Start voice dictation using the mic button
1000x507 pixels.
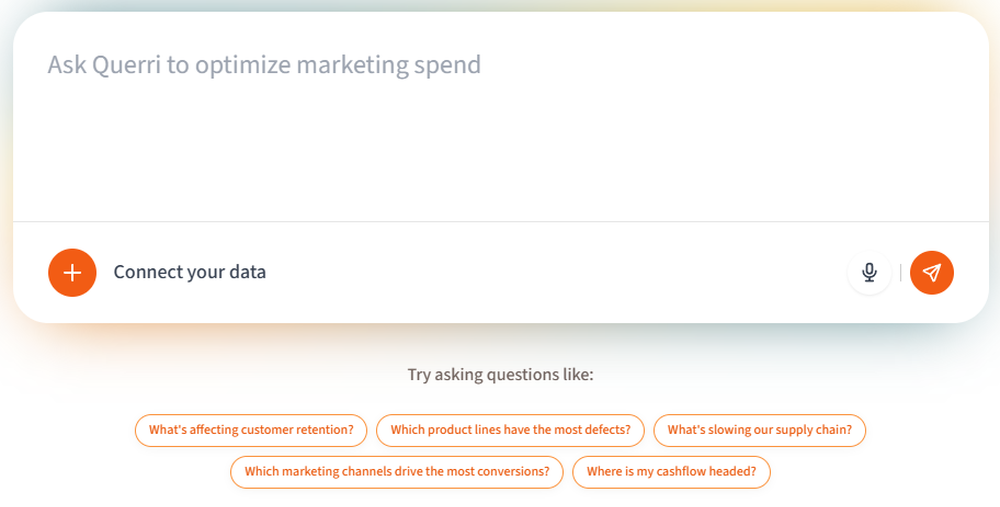coord(870,272)
